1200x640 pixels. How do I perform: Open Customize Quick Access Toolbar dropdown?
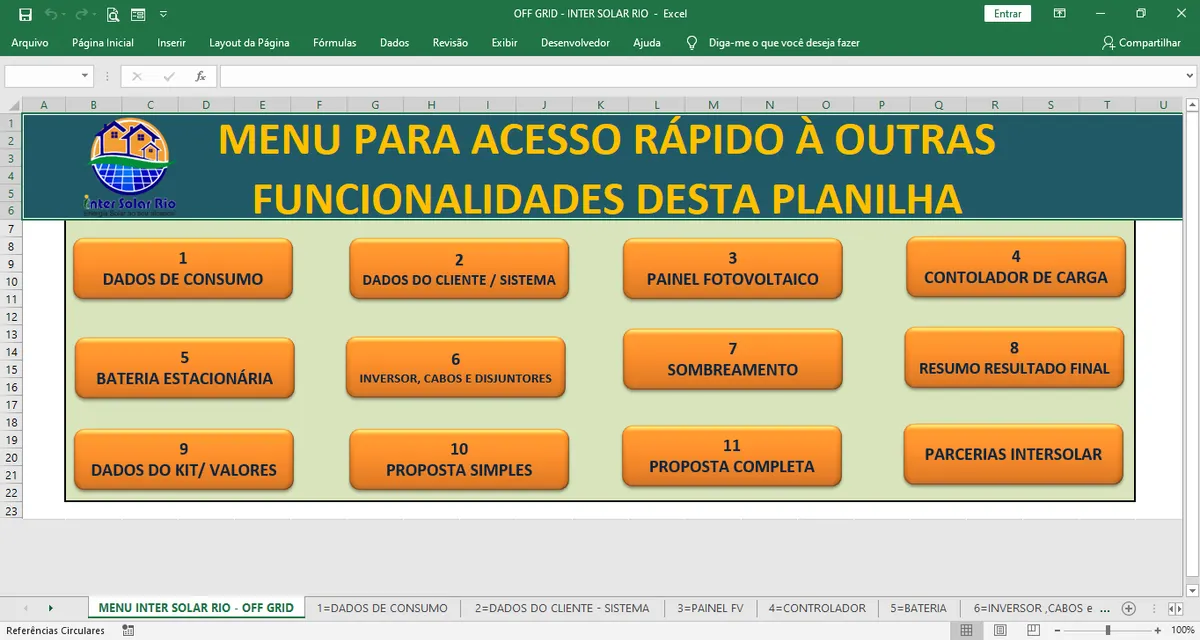pyautogui.click(x=163, y=14)
